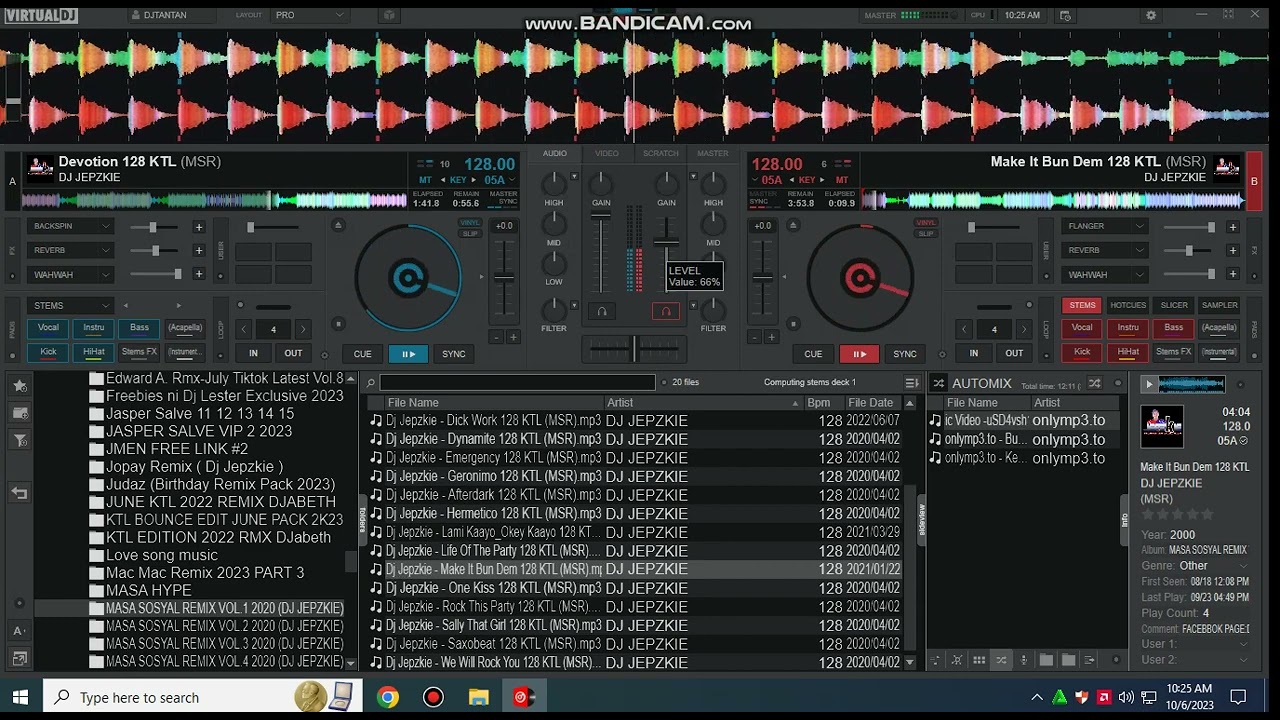Viewport: 1280px width, 720px height.
Task: Double the deck B loop with right arrow
Action: [x=1023, y=329]
